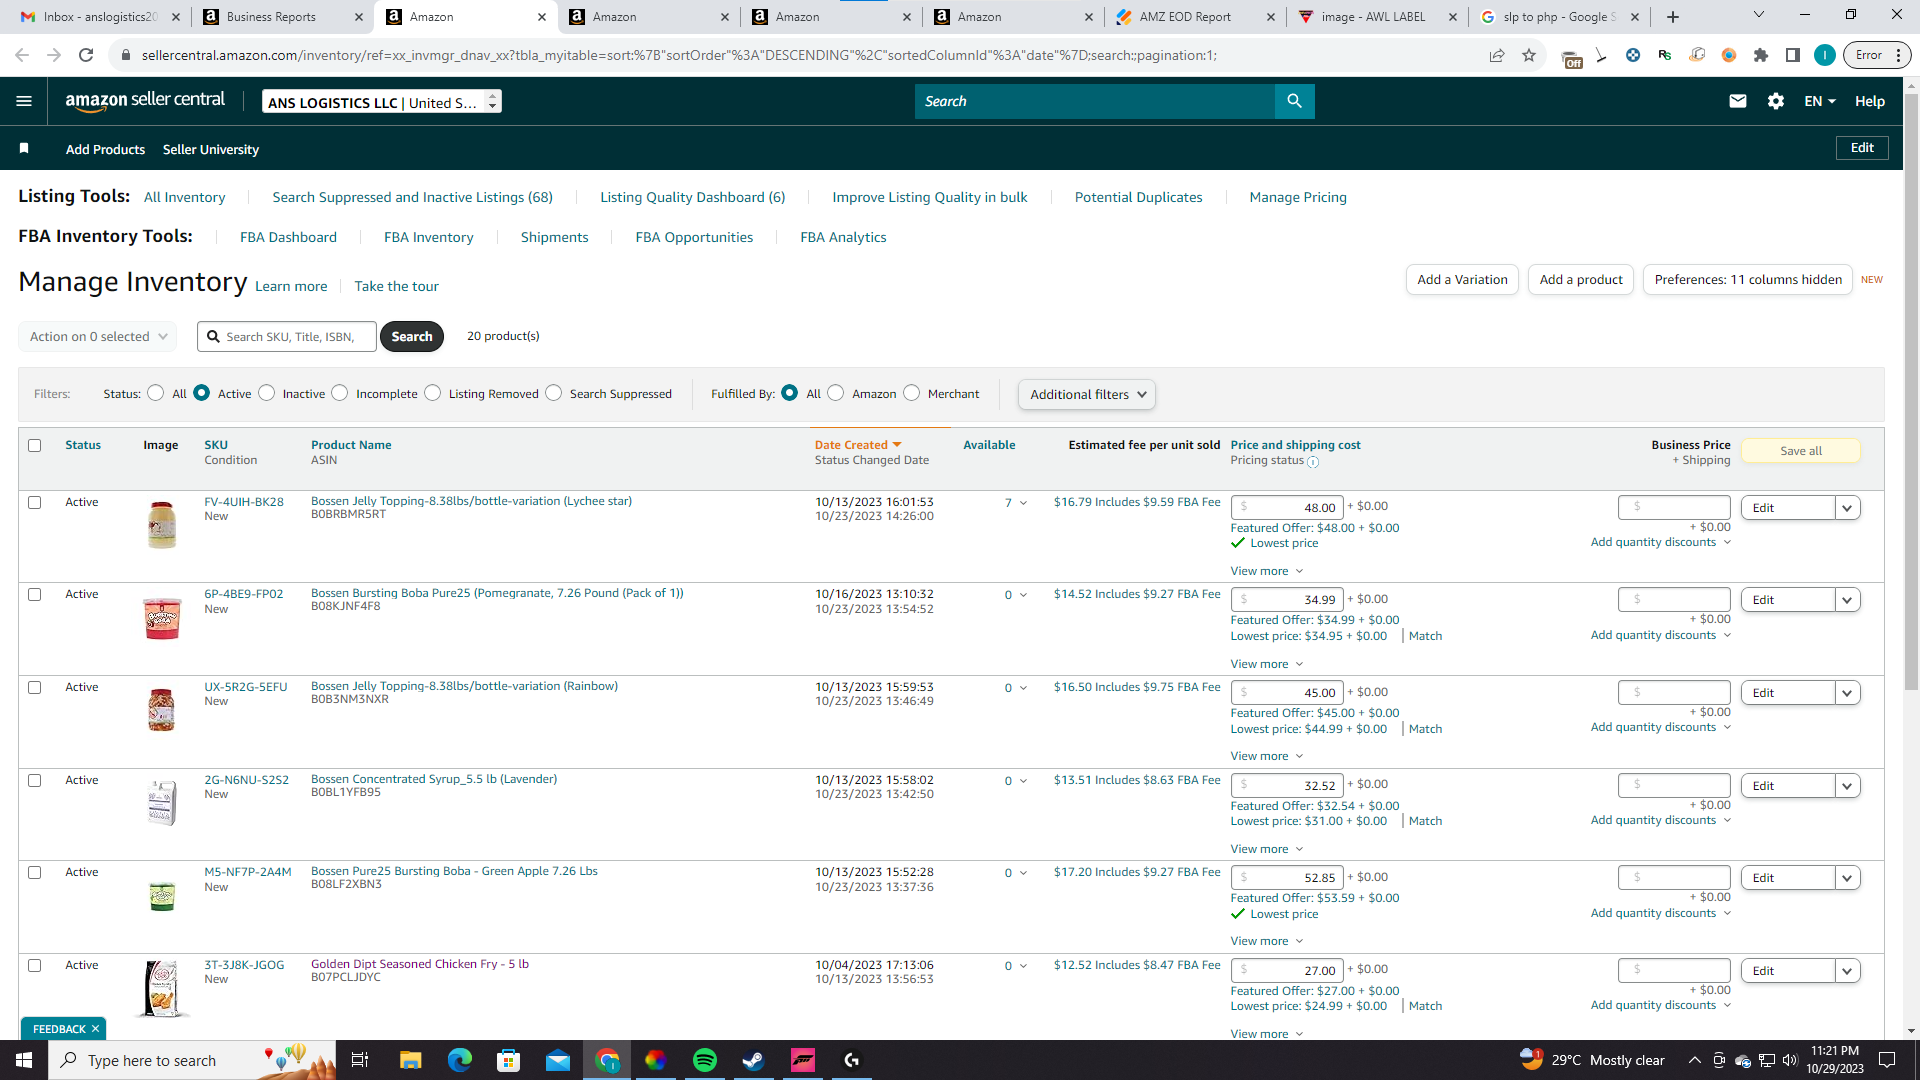Expand View more for Pomegranate Boba row
The height and width of the screenshot is (1080, 1920).
(1267, 664)
